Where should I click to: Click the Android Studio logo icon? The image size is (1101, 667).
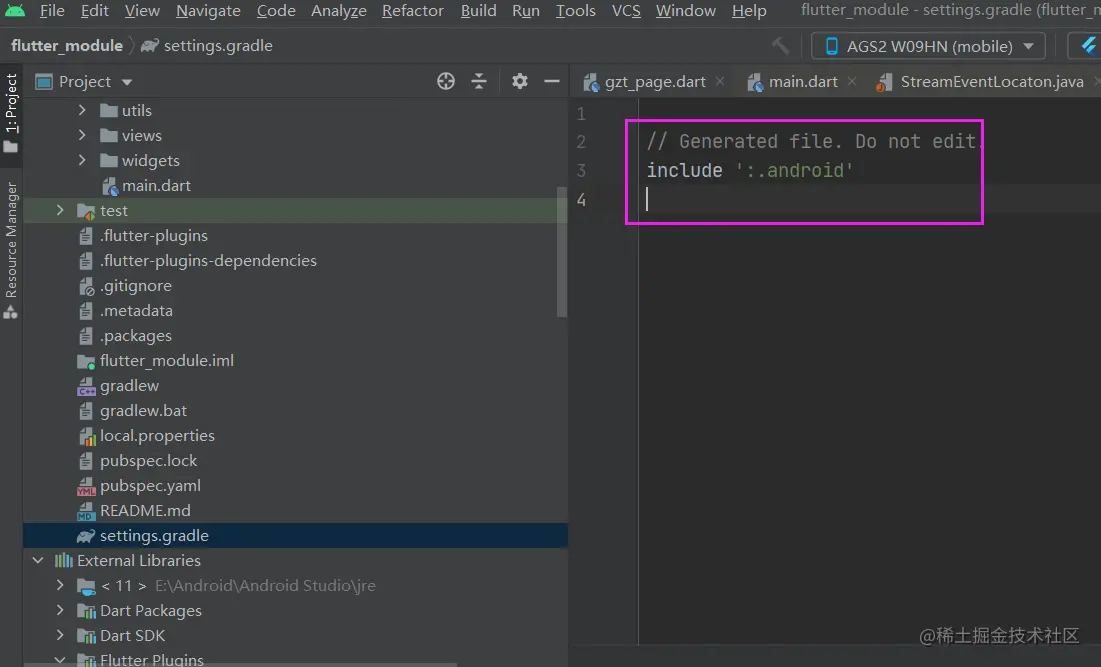coord(15,11)
